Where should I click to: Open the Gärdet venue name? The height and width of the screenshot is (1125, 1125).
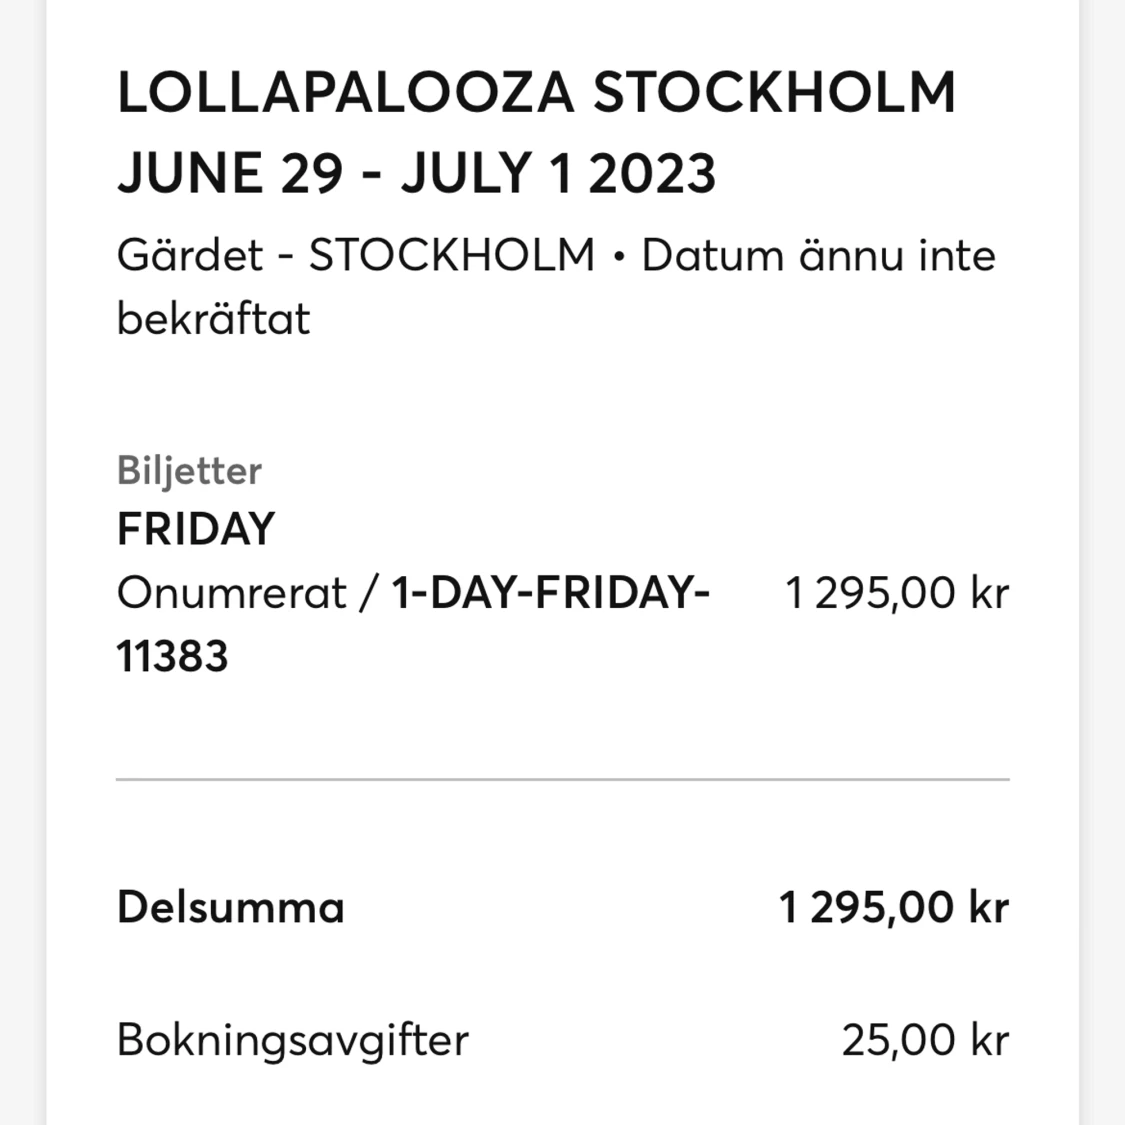[190, 255]
